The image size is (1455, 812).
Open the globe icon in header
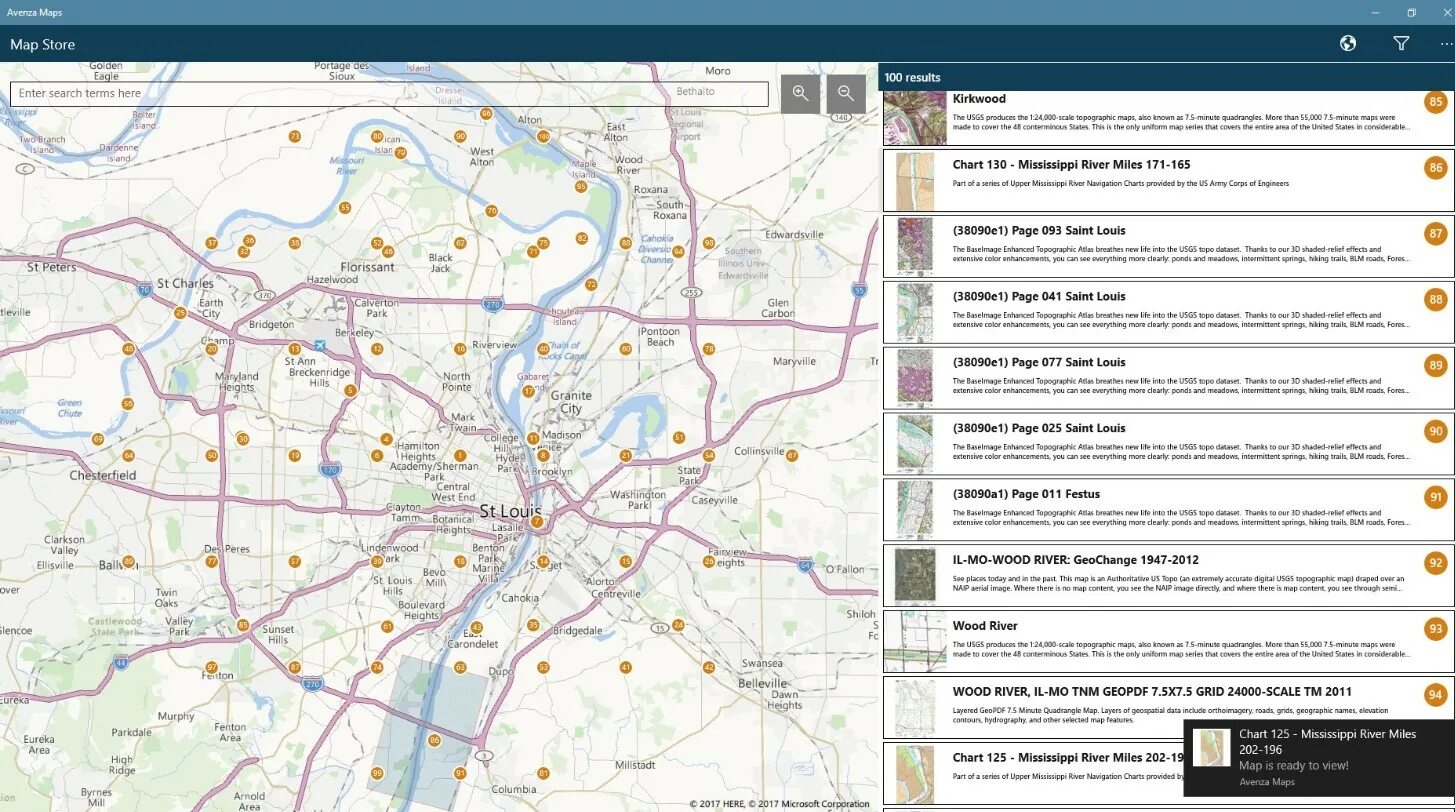point(1348,43)
